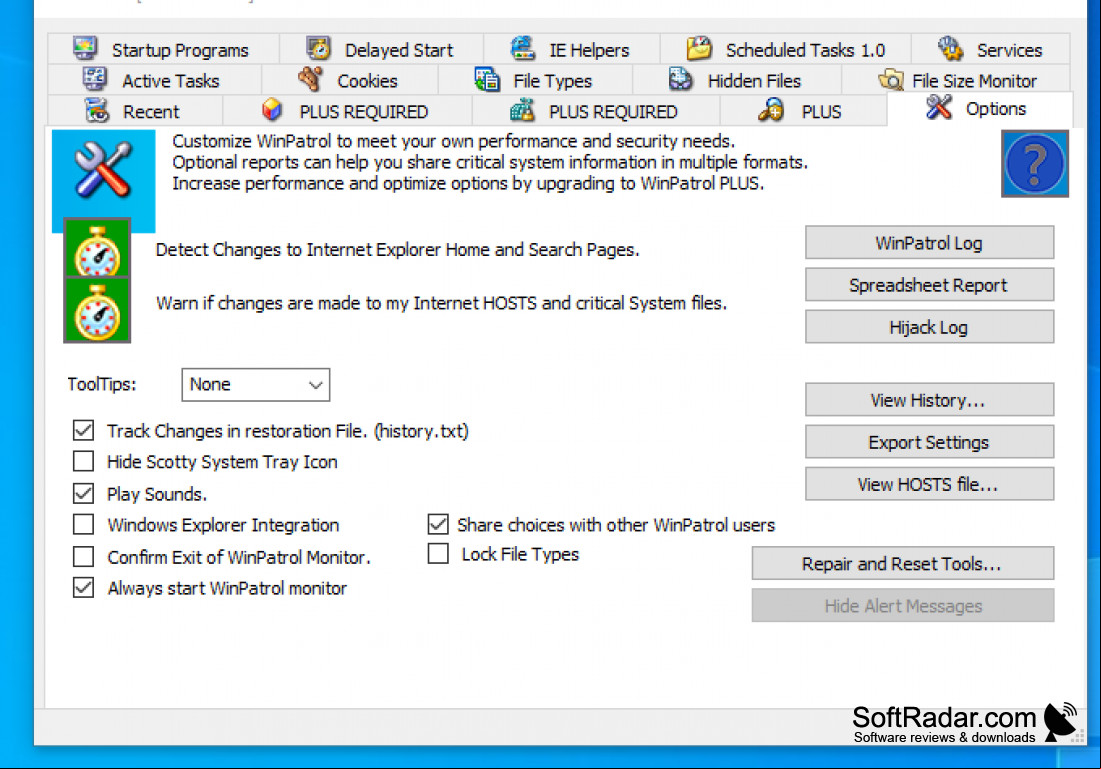Tick the Lock File Types checkbox
This screenshot has height=769, width=1101.
pos(438,553)
